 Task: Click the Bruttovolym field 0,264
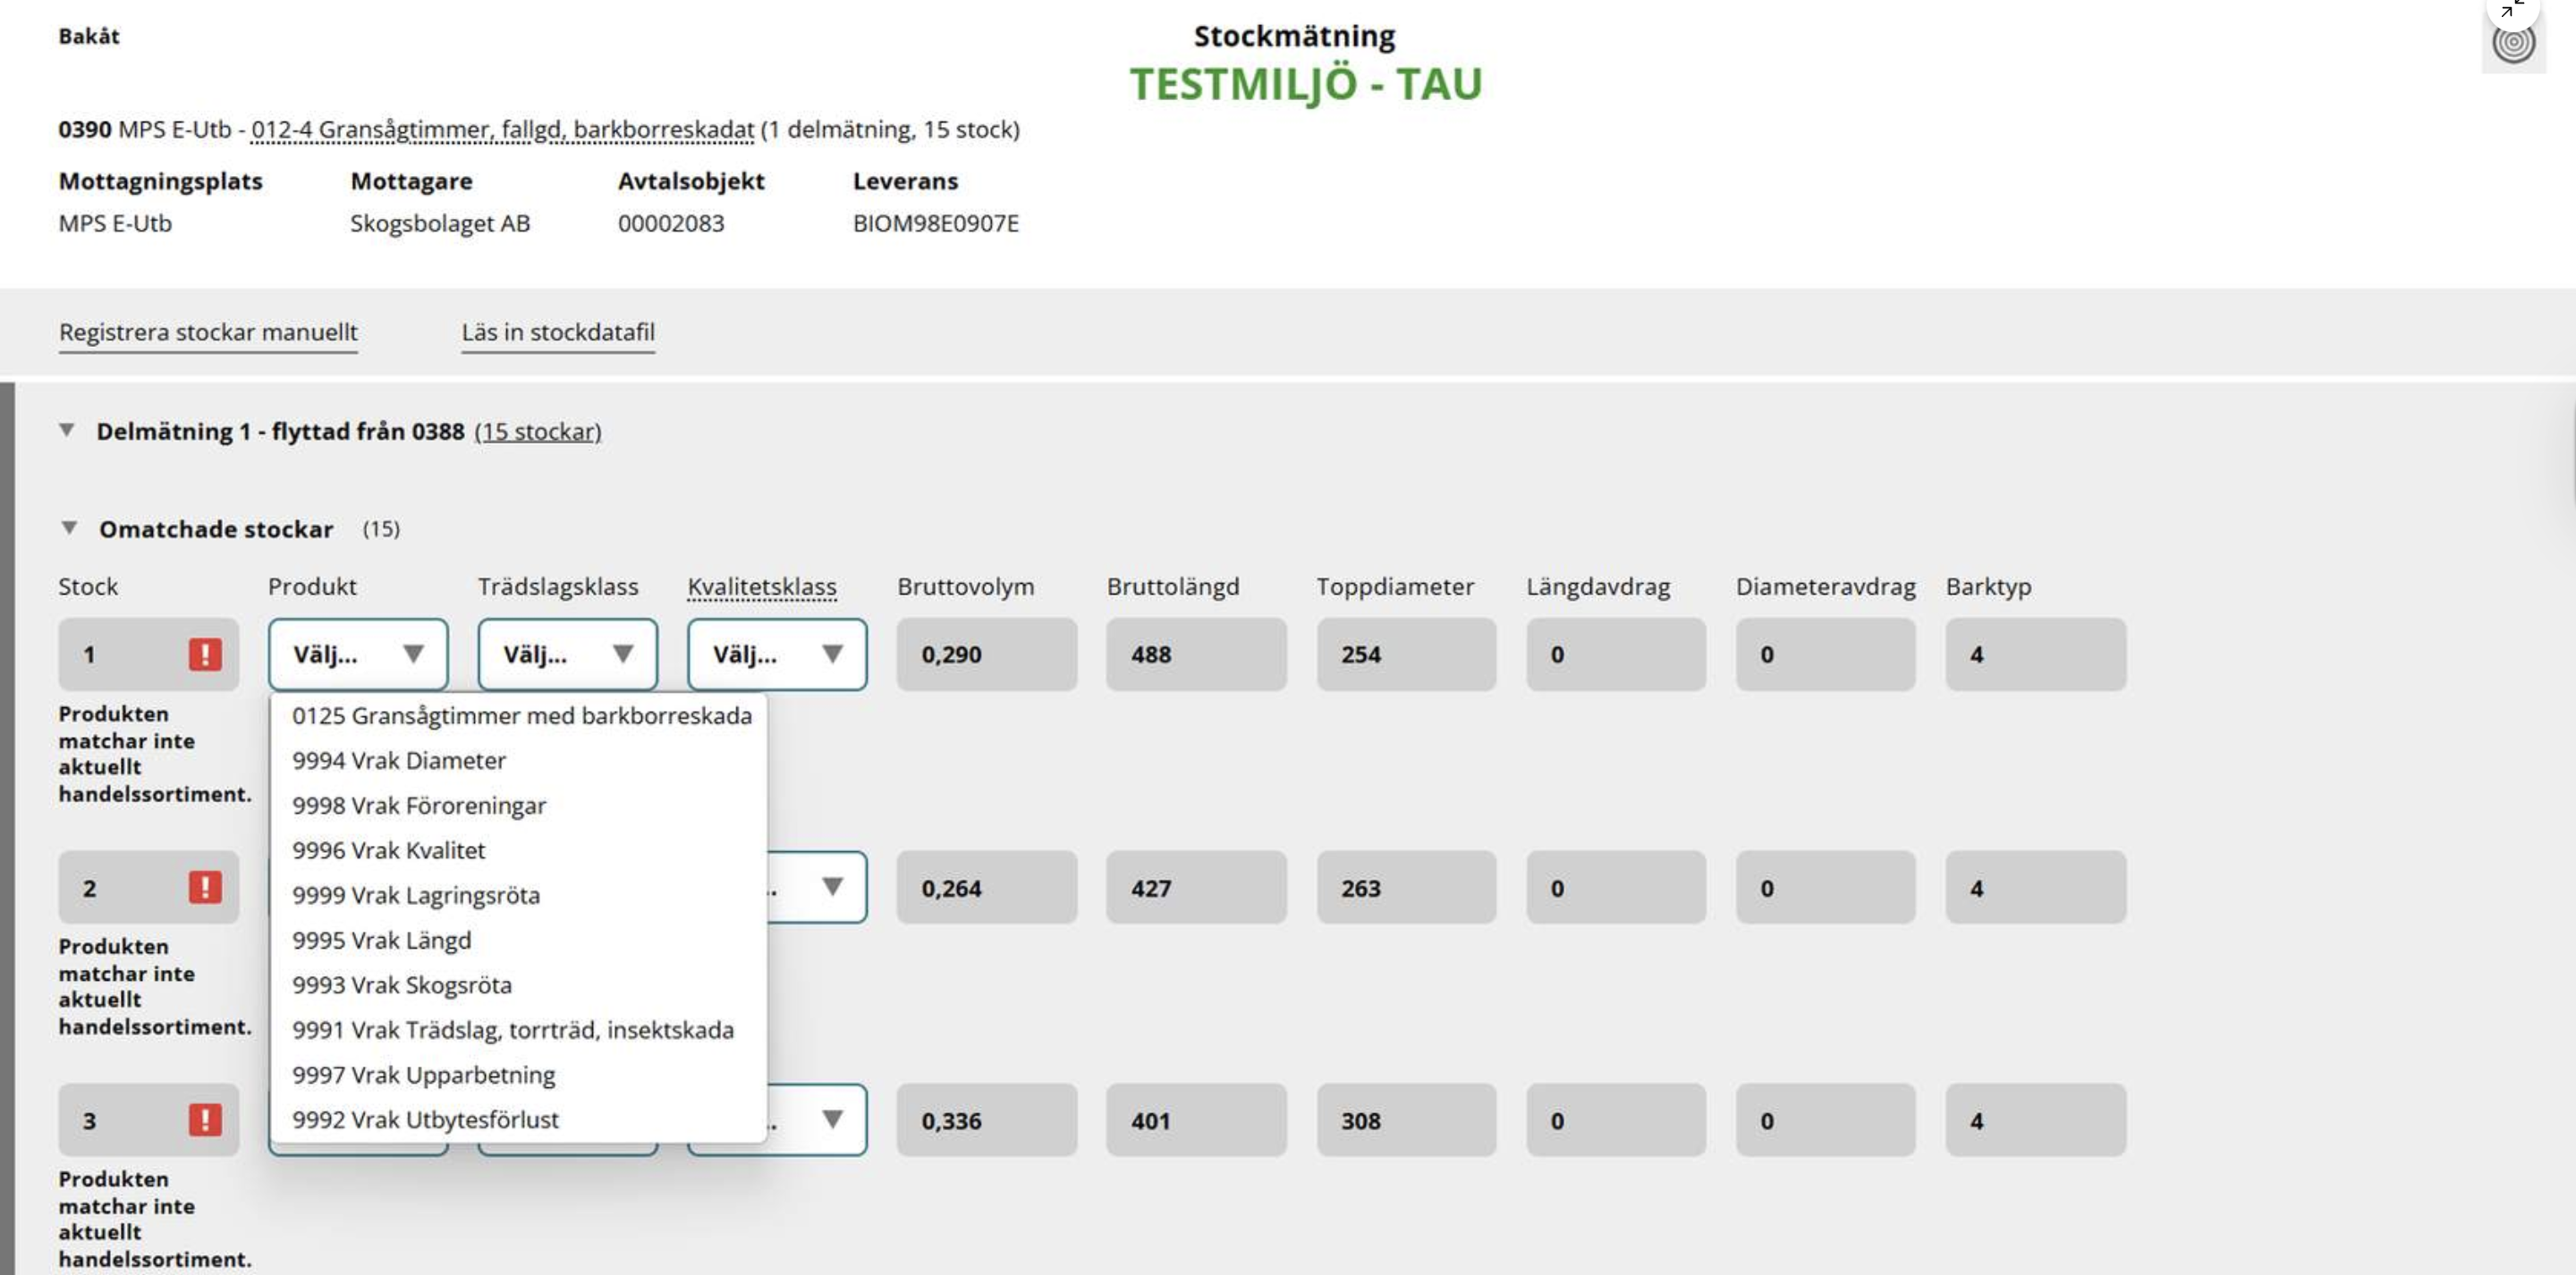pos(987,887)
